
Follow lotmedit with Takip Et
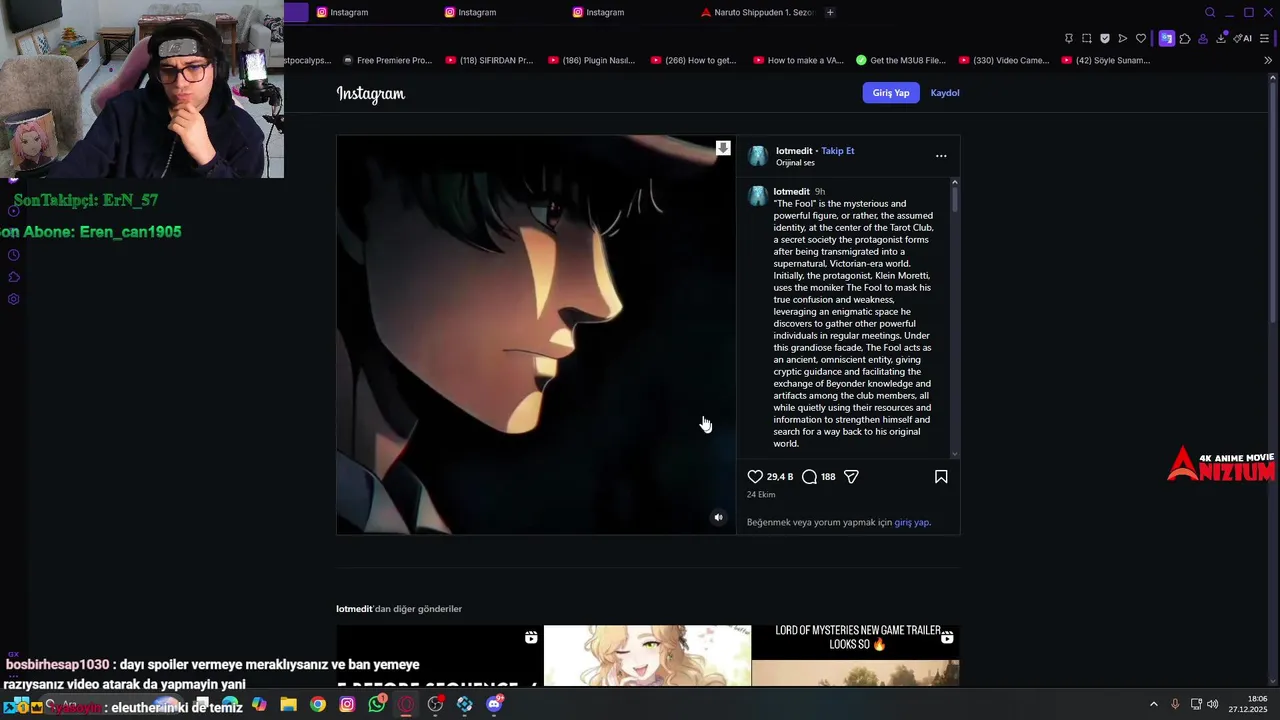coord(838,151)
